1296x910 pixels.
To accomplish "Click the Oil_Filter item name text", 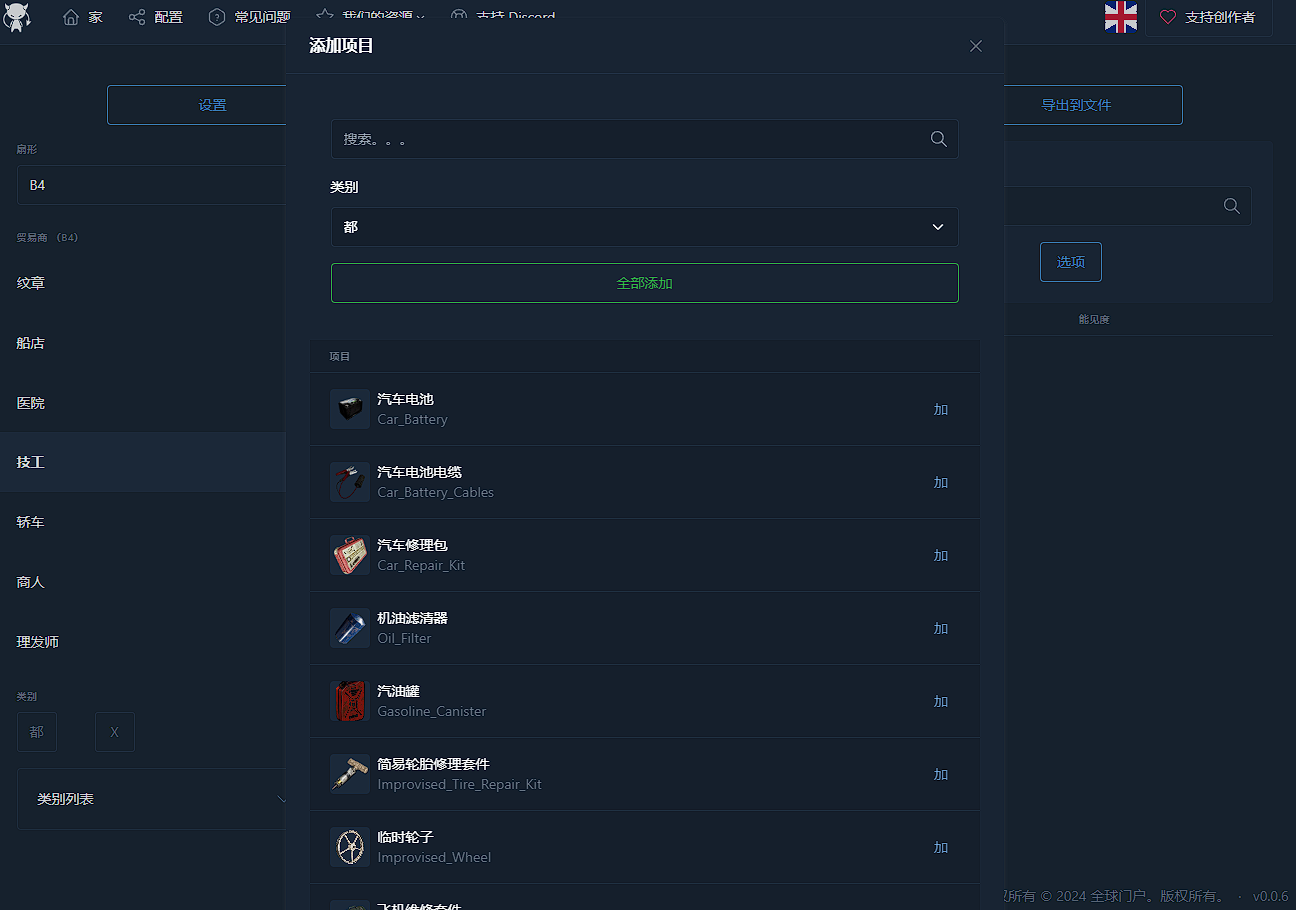I will click(x=404, y=639).
